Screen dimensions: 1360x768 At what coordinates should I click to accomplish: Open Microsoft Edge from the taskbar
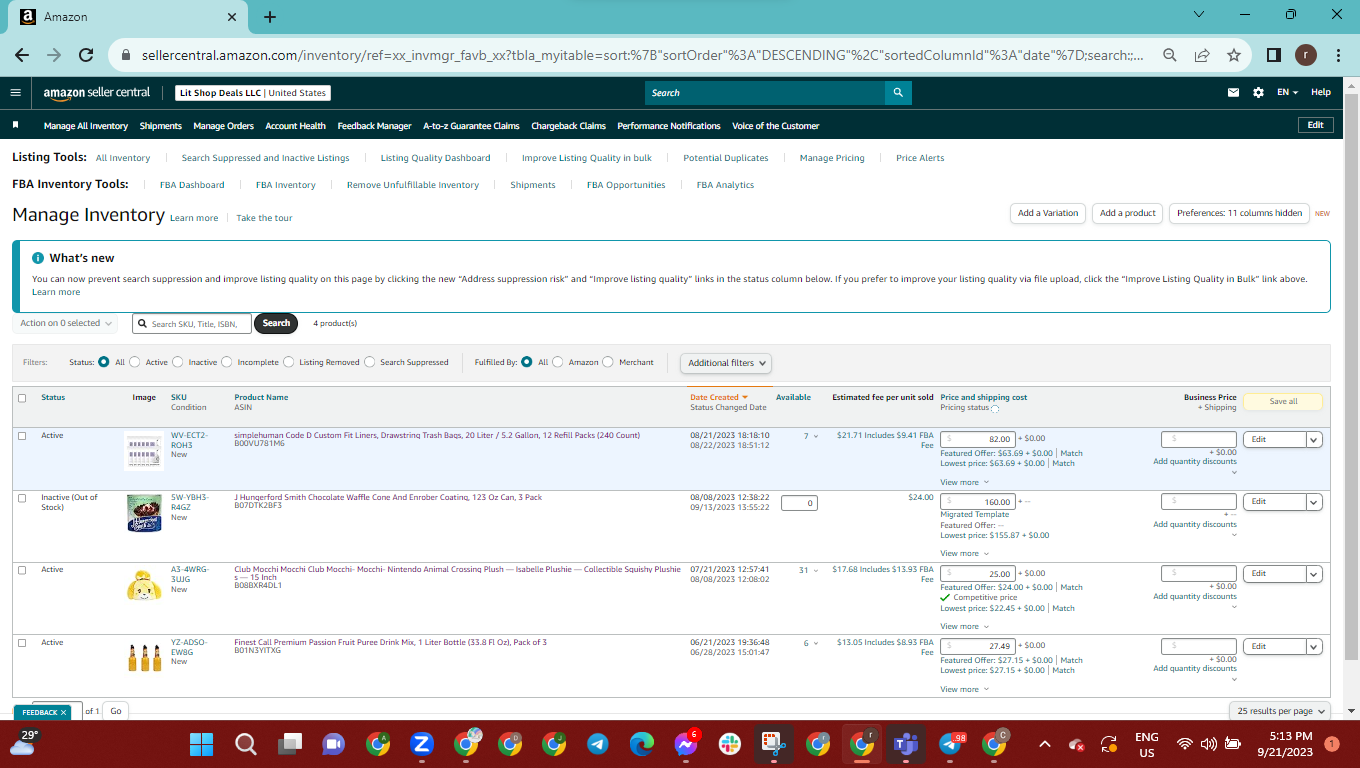point(641,744)
